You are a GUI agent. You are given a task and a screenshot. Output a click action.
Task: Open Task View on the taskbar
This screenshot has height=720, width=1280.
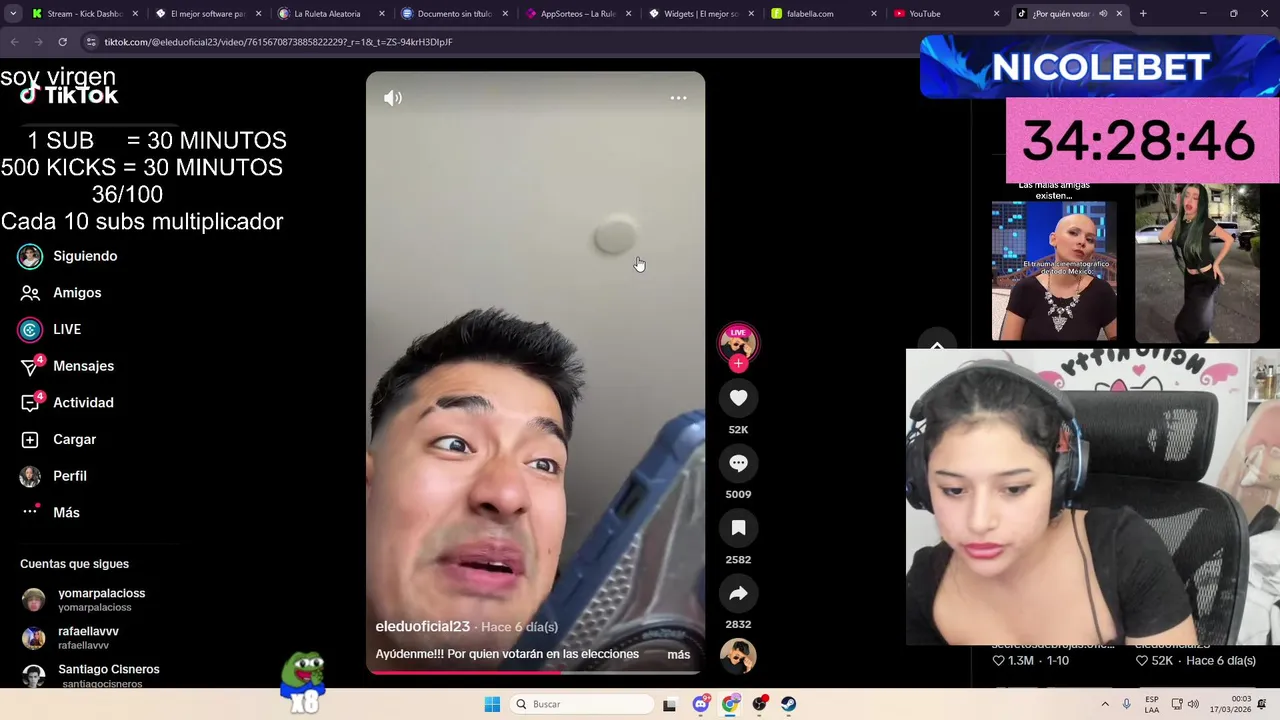(669, 704)
